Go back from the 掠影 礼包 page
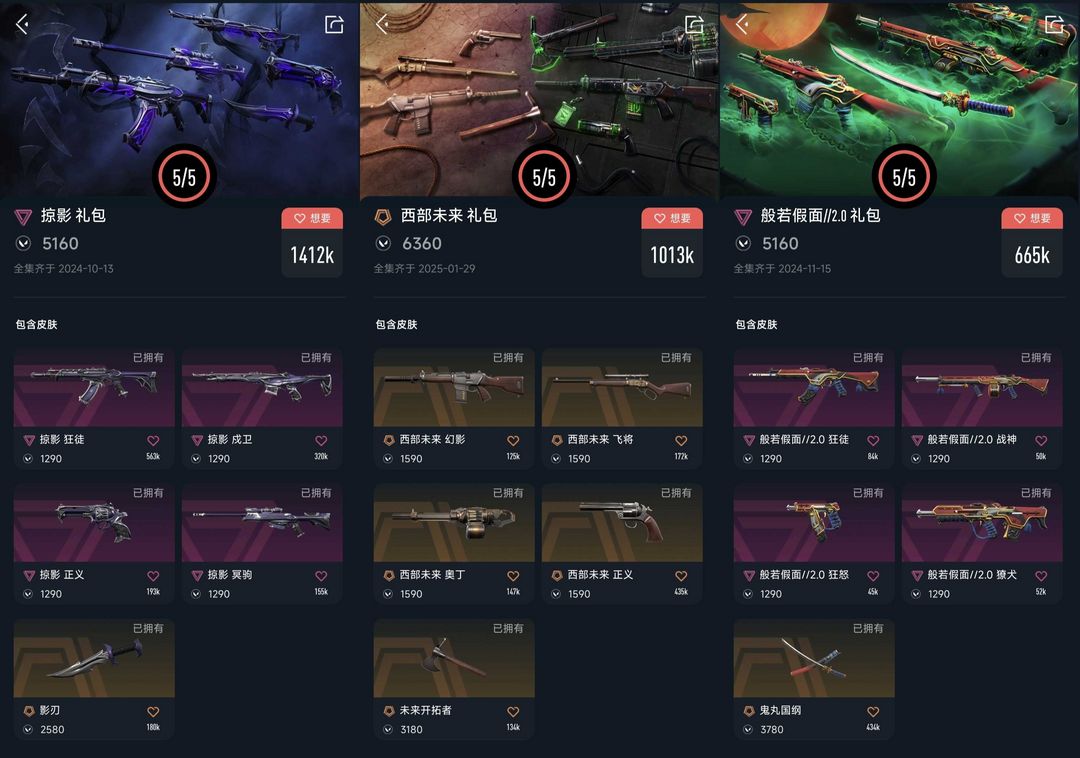This screenshot has width=1080, height=758. 22,25
